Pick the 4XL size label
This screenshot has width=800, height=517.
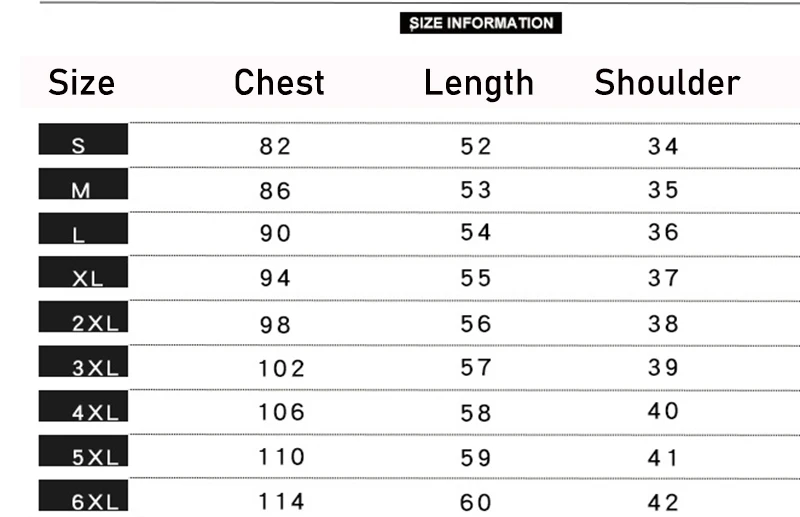pyautogui.click(x=83, y=406)
